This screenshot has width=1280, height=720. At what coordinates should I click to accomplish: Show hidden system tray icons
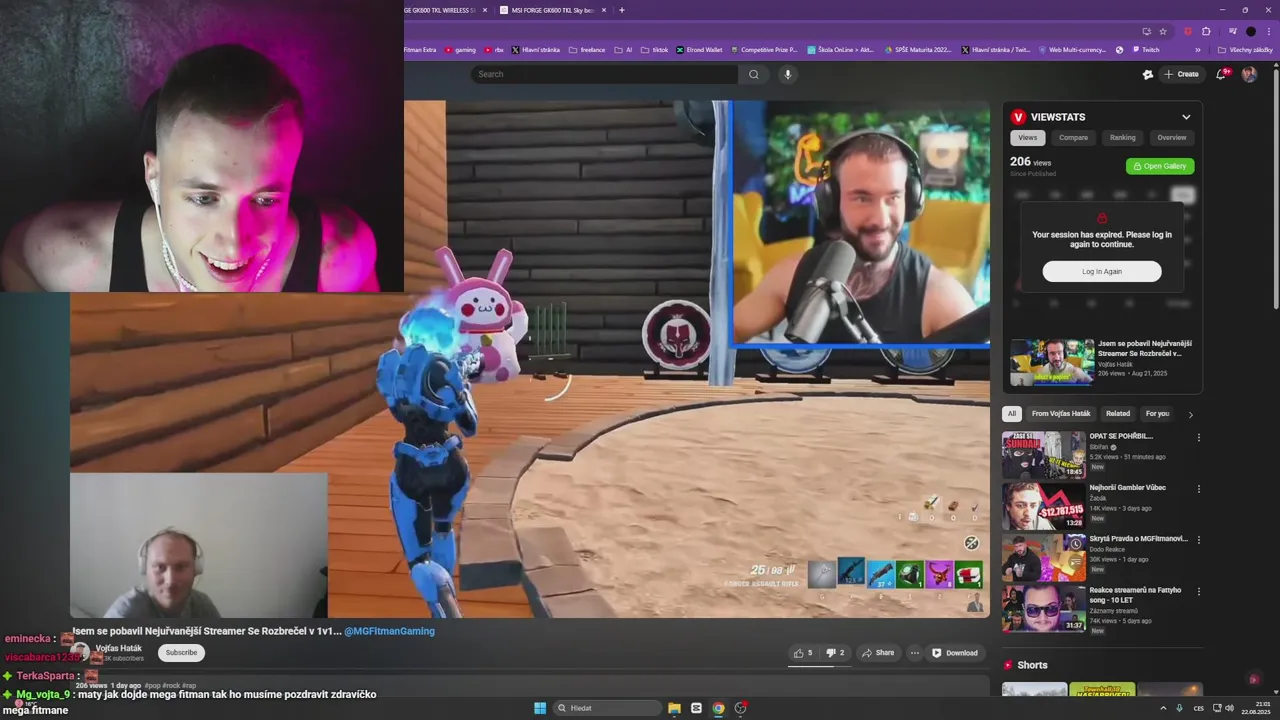coord(1163,708)
